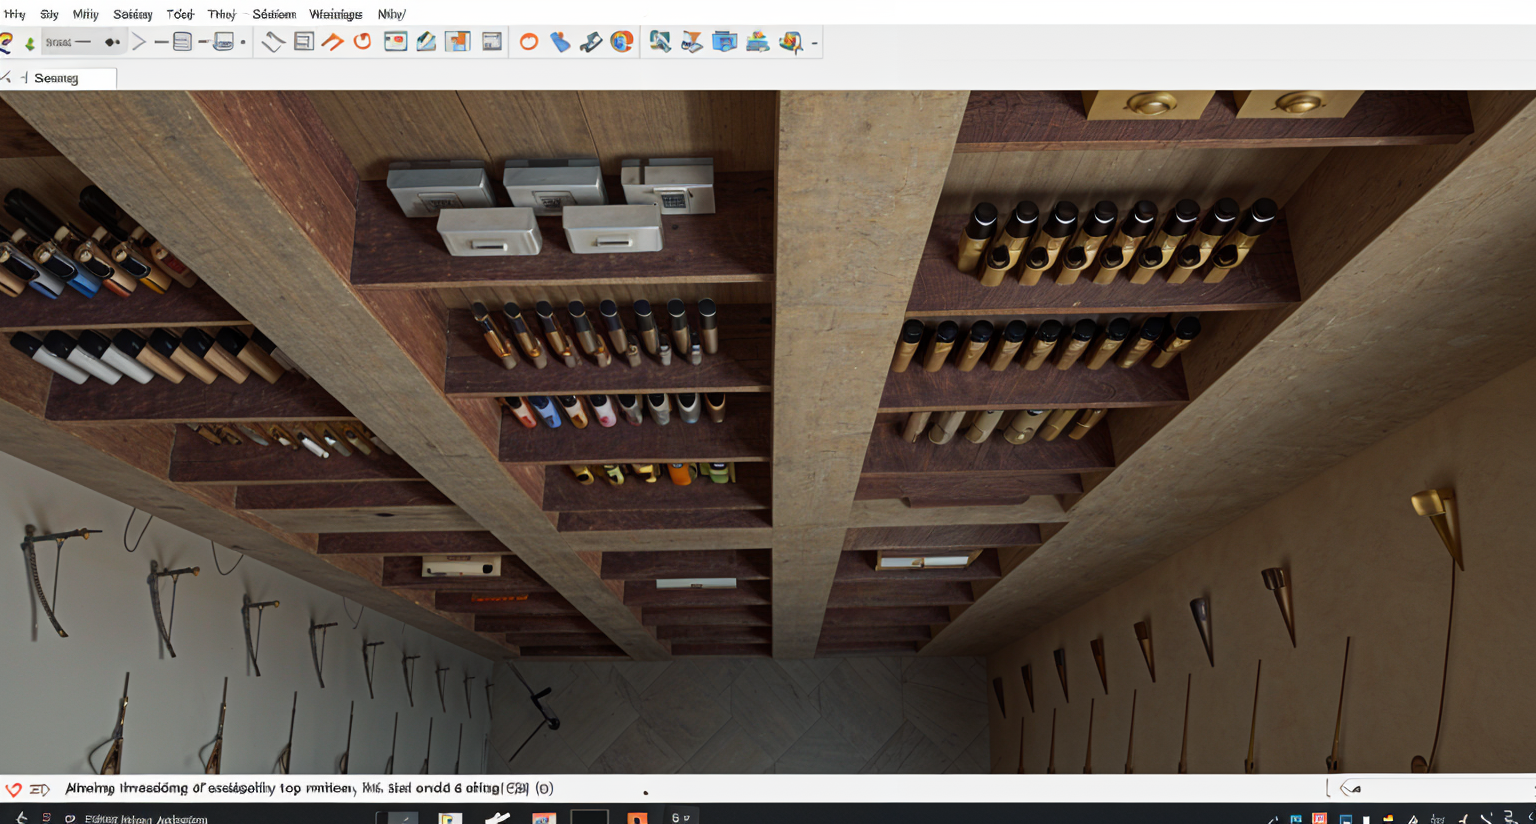Click the green down arrow icon
Screen dimensions: 1536x824
[30, 43]
